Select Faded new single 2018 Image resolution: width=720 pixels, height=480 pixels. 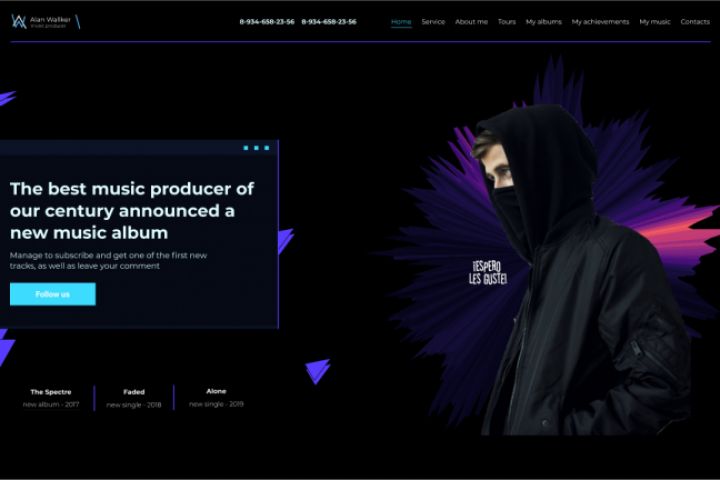134,398
